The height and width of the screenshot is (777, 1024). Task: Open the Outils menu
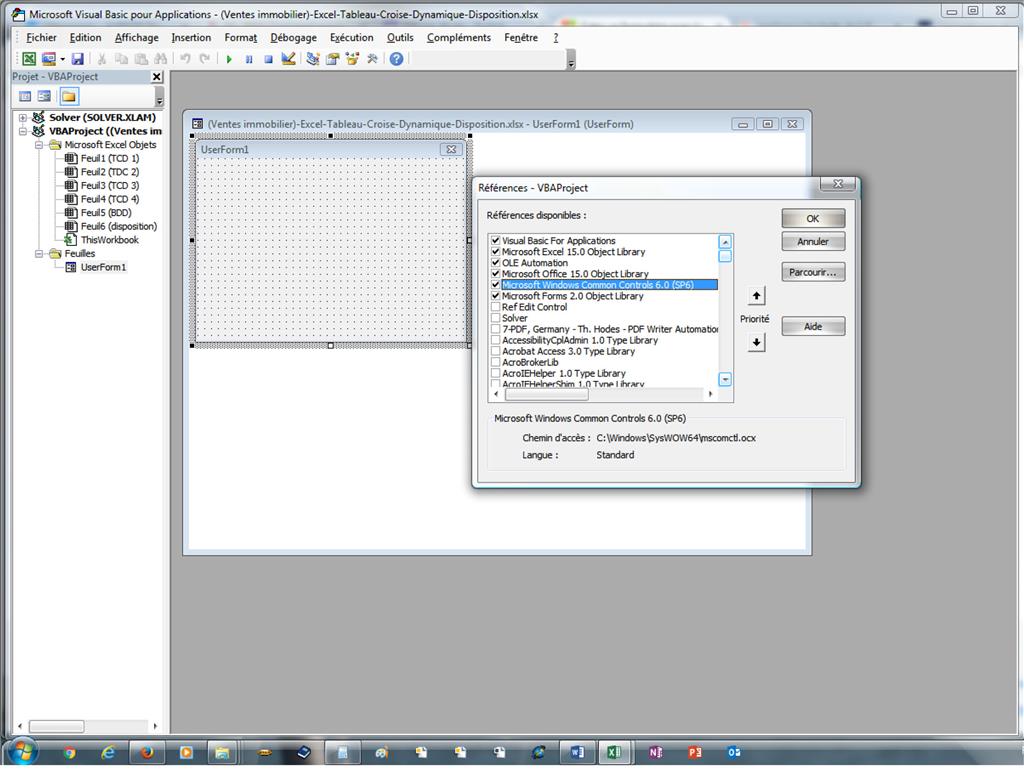coord(400,37)
